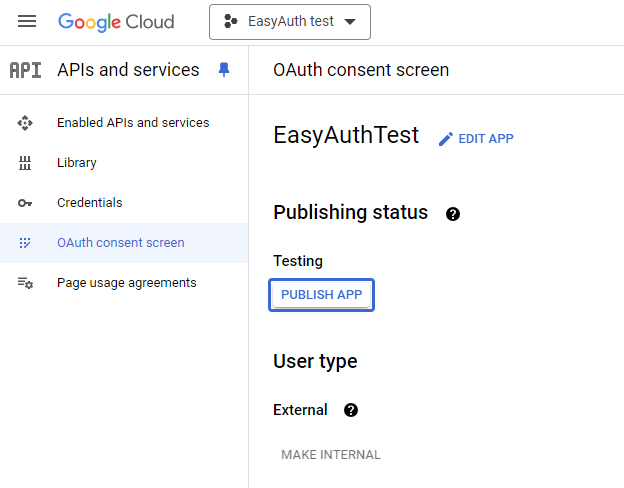Click the API icon in sidebar header
This screenshot has height=488, width=624.
[26, 70]
